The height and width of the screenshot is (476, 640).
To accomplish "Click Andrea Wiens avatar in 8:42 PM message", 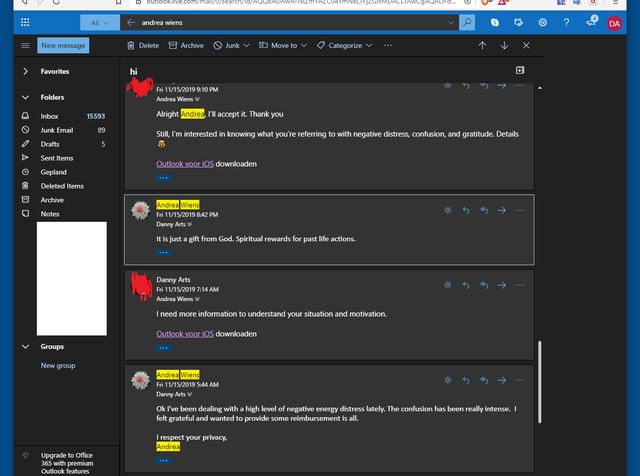I will click(x=140, y=211).
